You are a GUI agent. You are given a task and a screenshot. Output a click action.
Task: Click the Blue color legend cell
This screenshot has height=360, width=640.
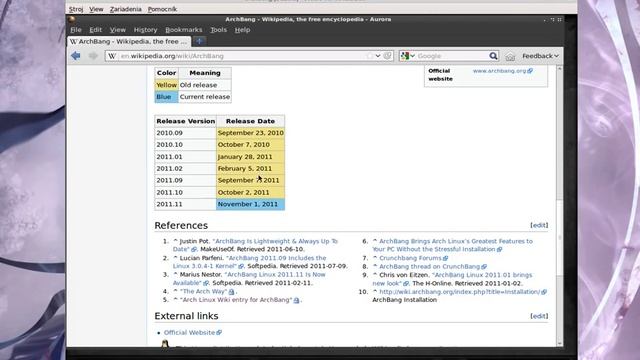point(167,97)
